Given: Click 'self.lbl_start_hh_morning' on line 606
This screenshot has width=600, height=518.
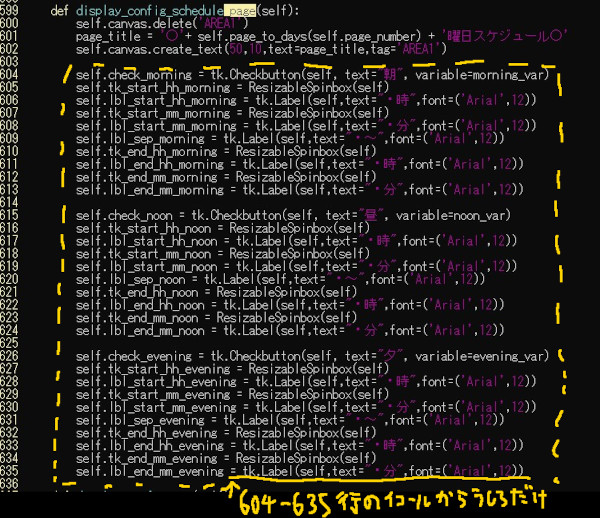Looking at the screenshot, I should tap(156, 101).
